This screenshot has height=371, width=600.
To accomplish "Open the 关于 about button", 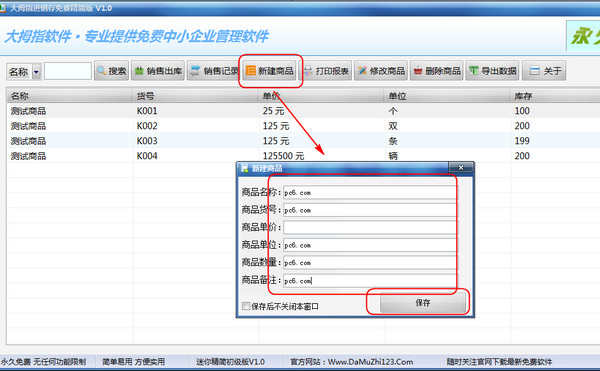I will pyautogui.click(x=544, y=71).
